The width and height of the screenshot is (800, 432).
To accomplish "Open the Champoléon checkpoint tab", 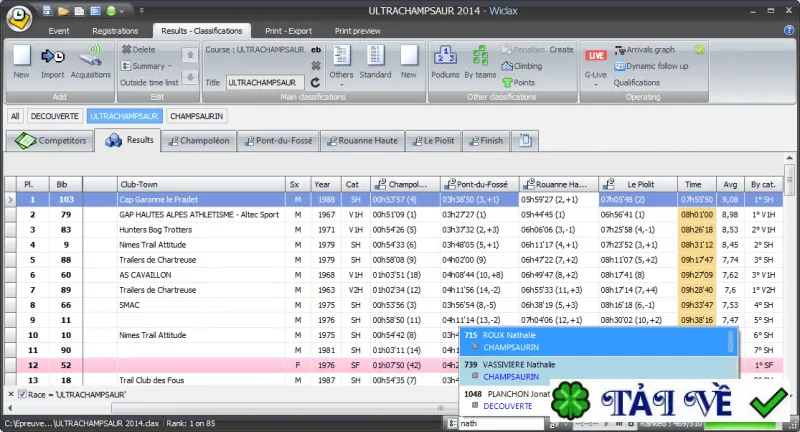I will tap(199, 141).
